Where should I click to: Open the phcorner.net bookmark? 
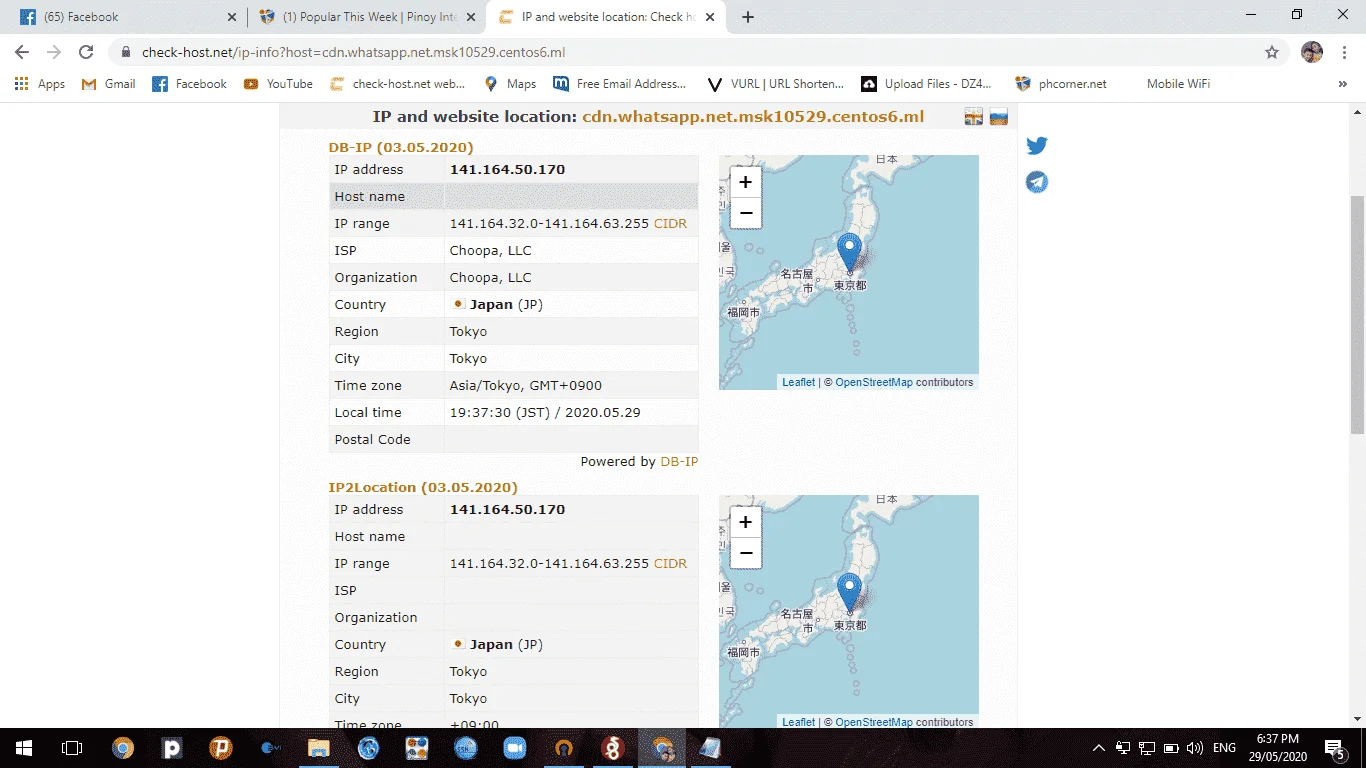click(1061, 84)
